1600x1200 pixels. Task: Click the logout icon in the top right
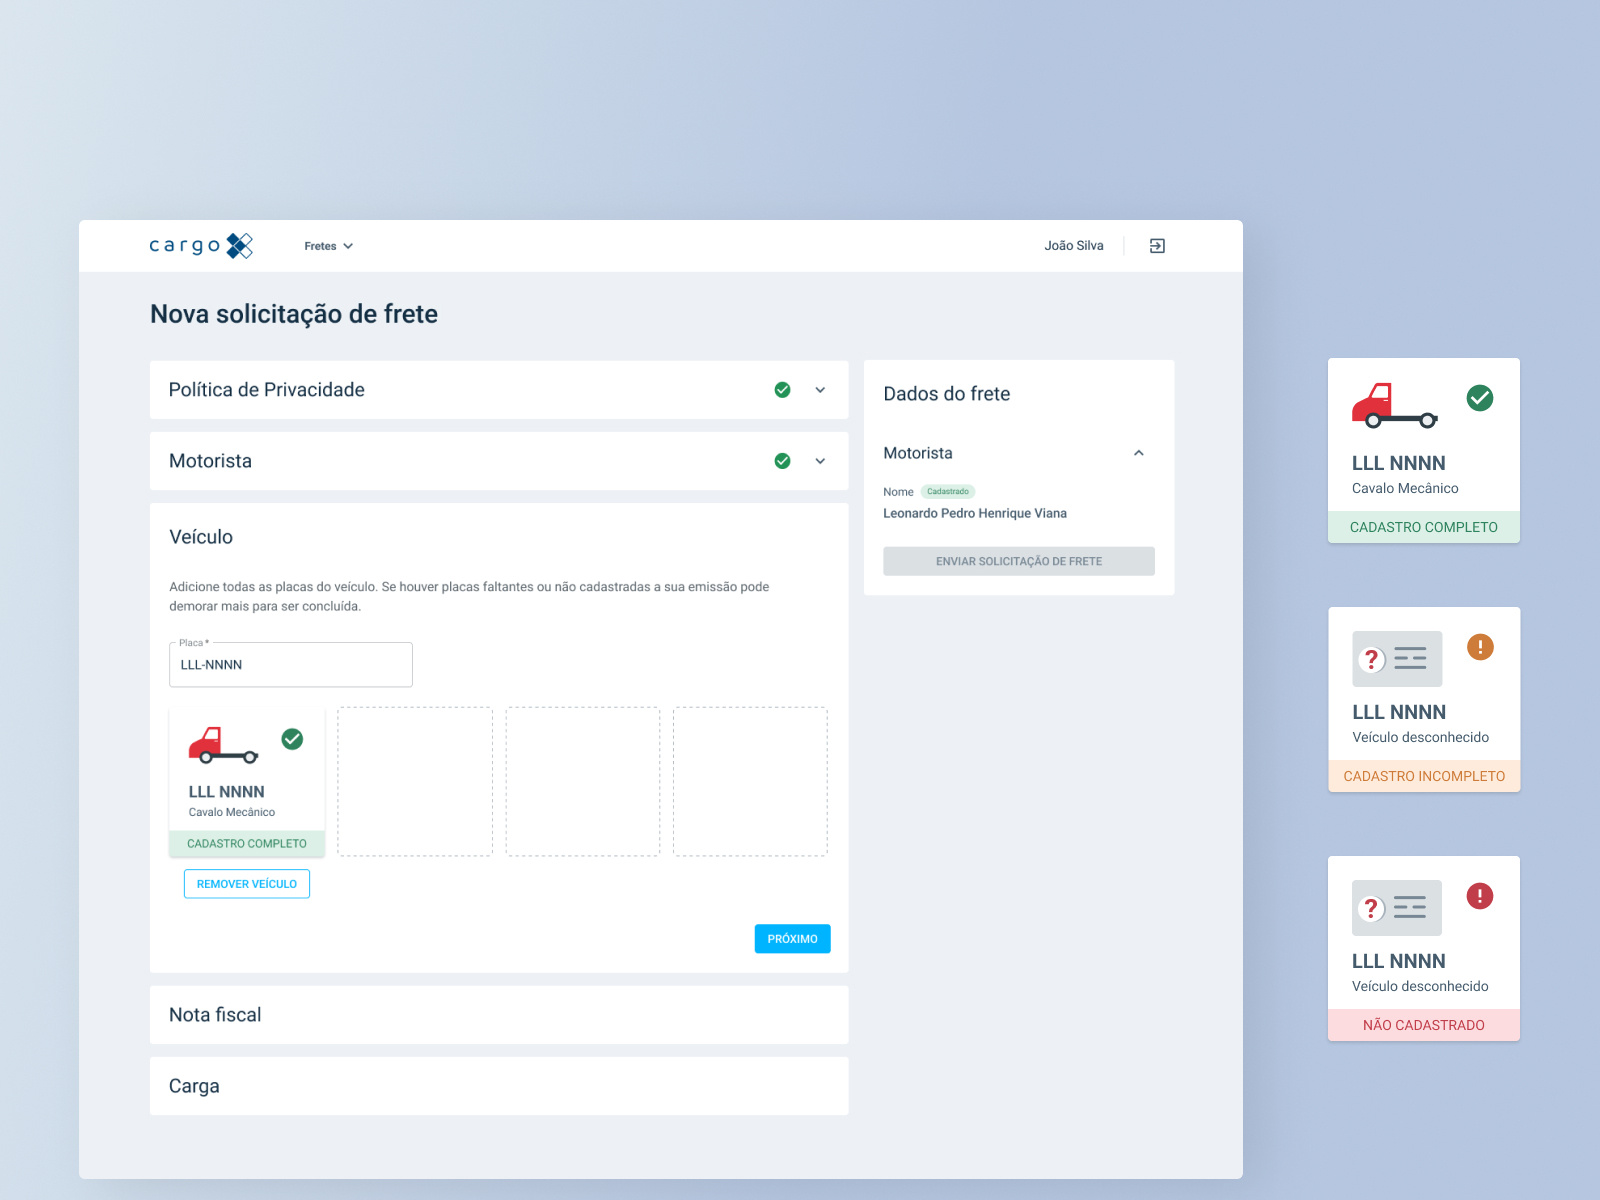1157,245
